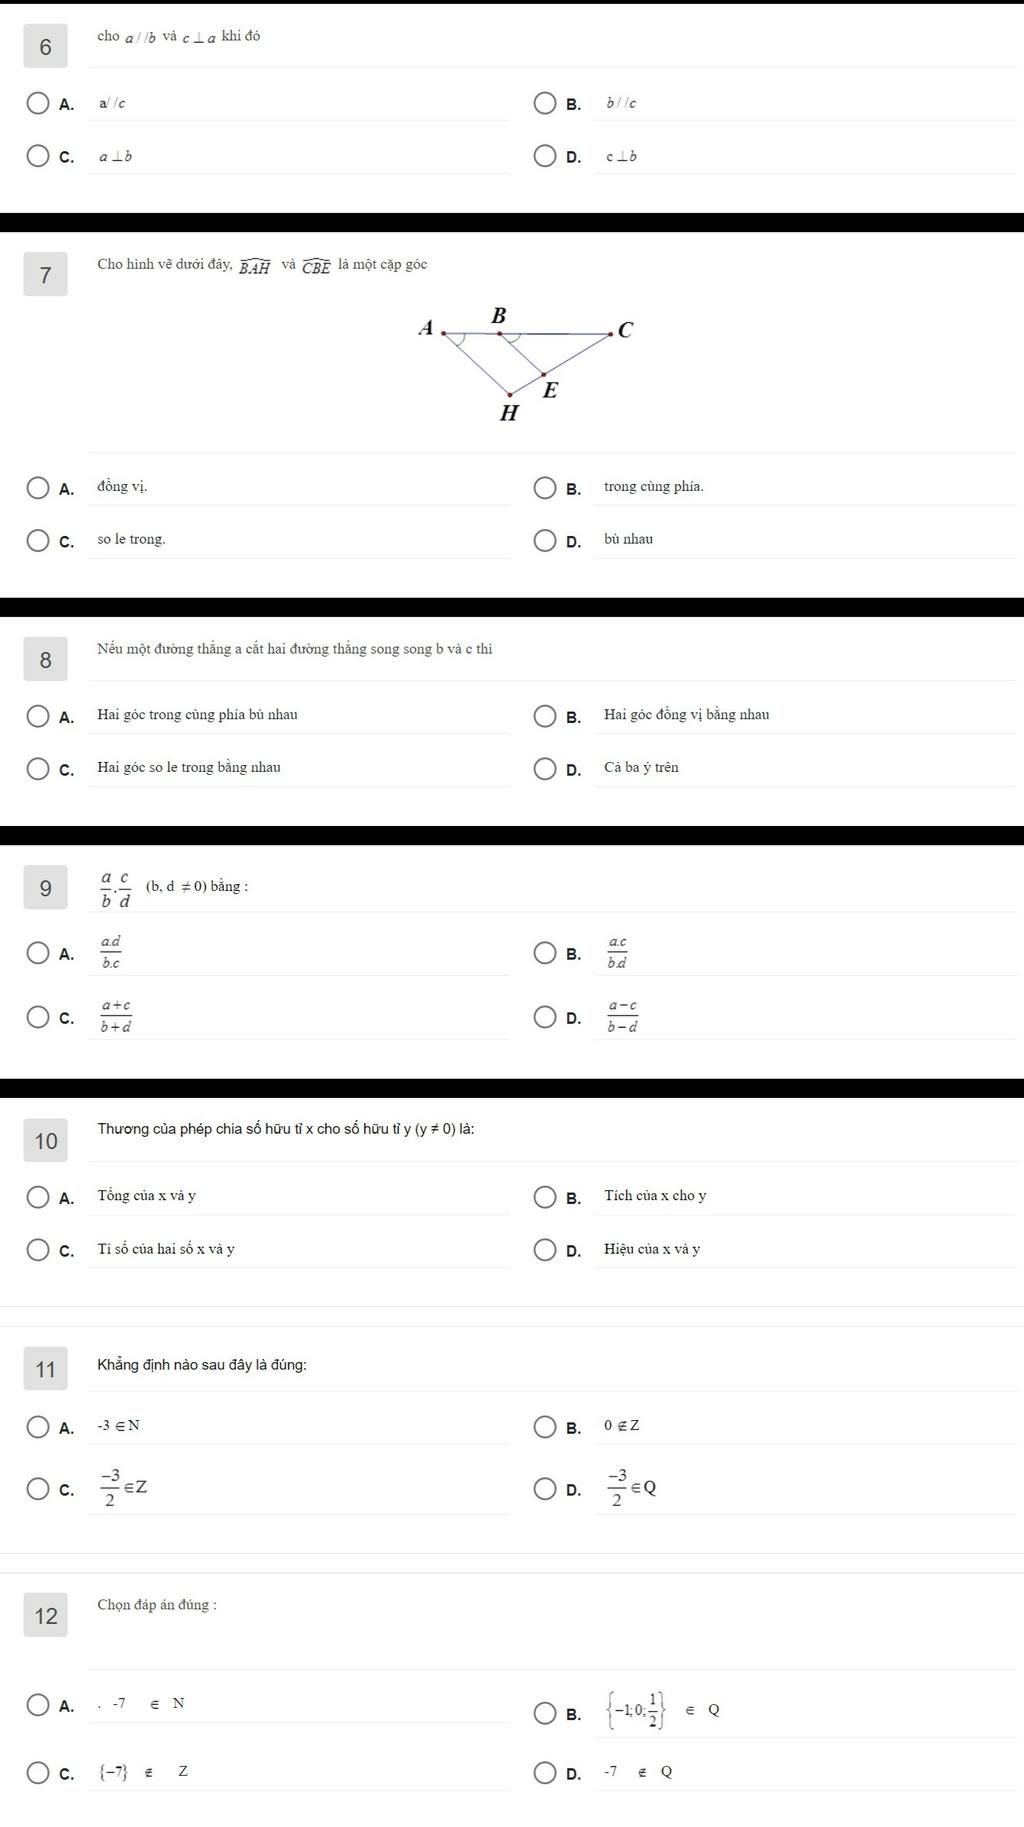Select "đồng vị" for question 7

pyautogui.click(x=38, y=487)
